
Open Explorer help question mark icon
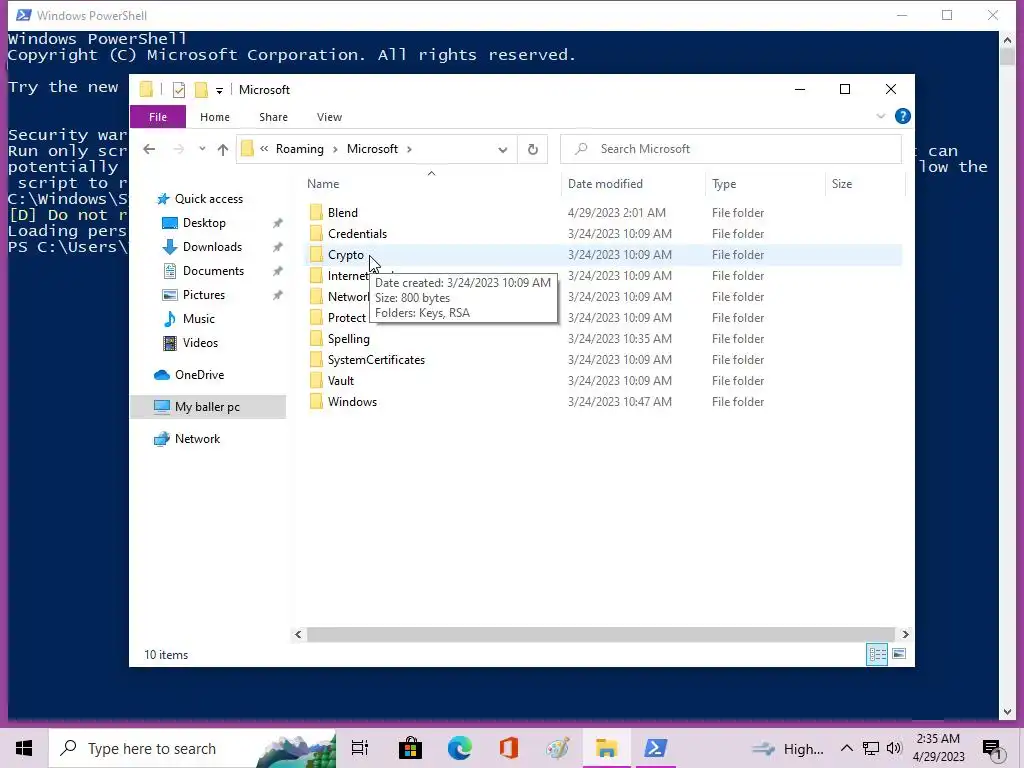903,116
